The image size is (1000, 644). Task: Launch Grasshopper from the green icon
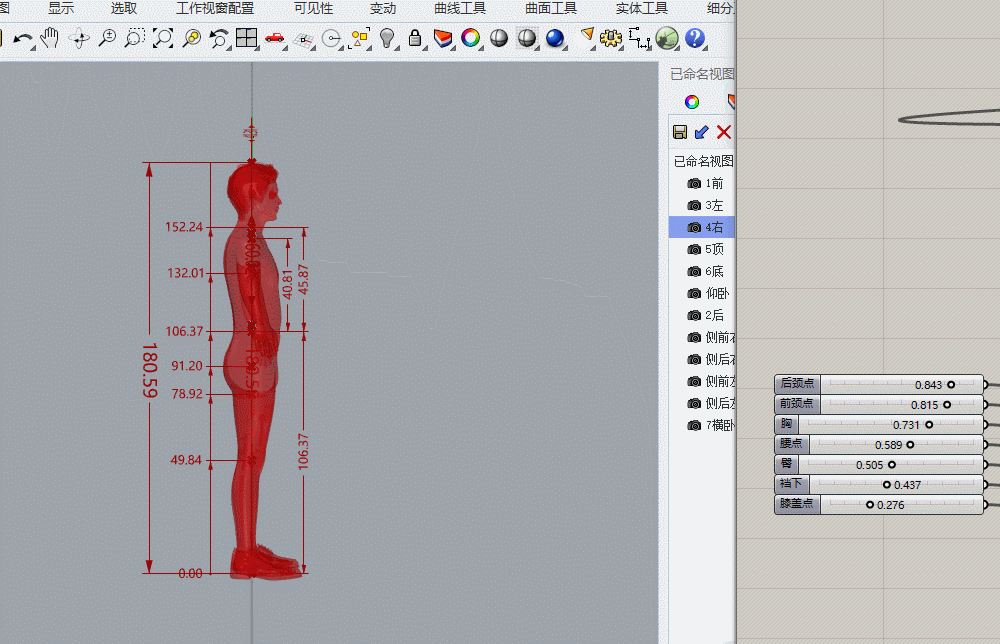click(667, 39)
